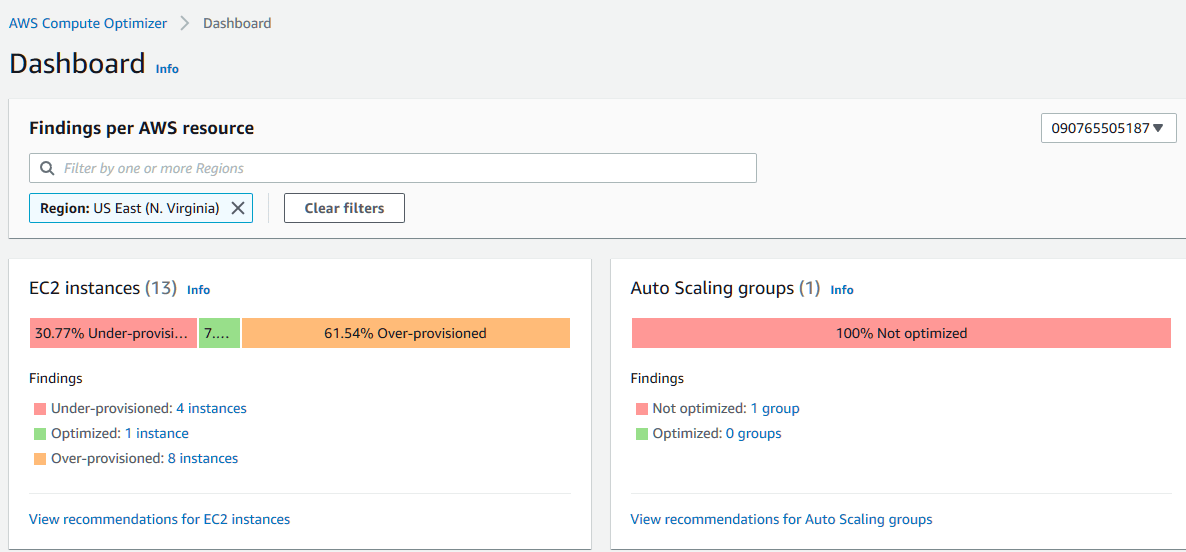Click the magnifier icon in Regions filter
This screenshot has width=1186, height=552.
(x=47, y=168)
